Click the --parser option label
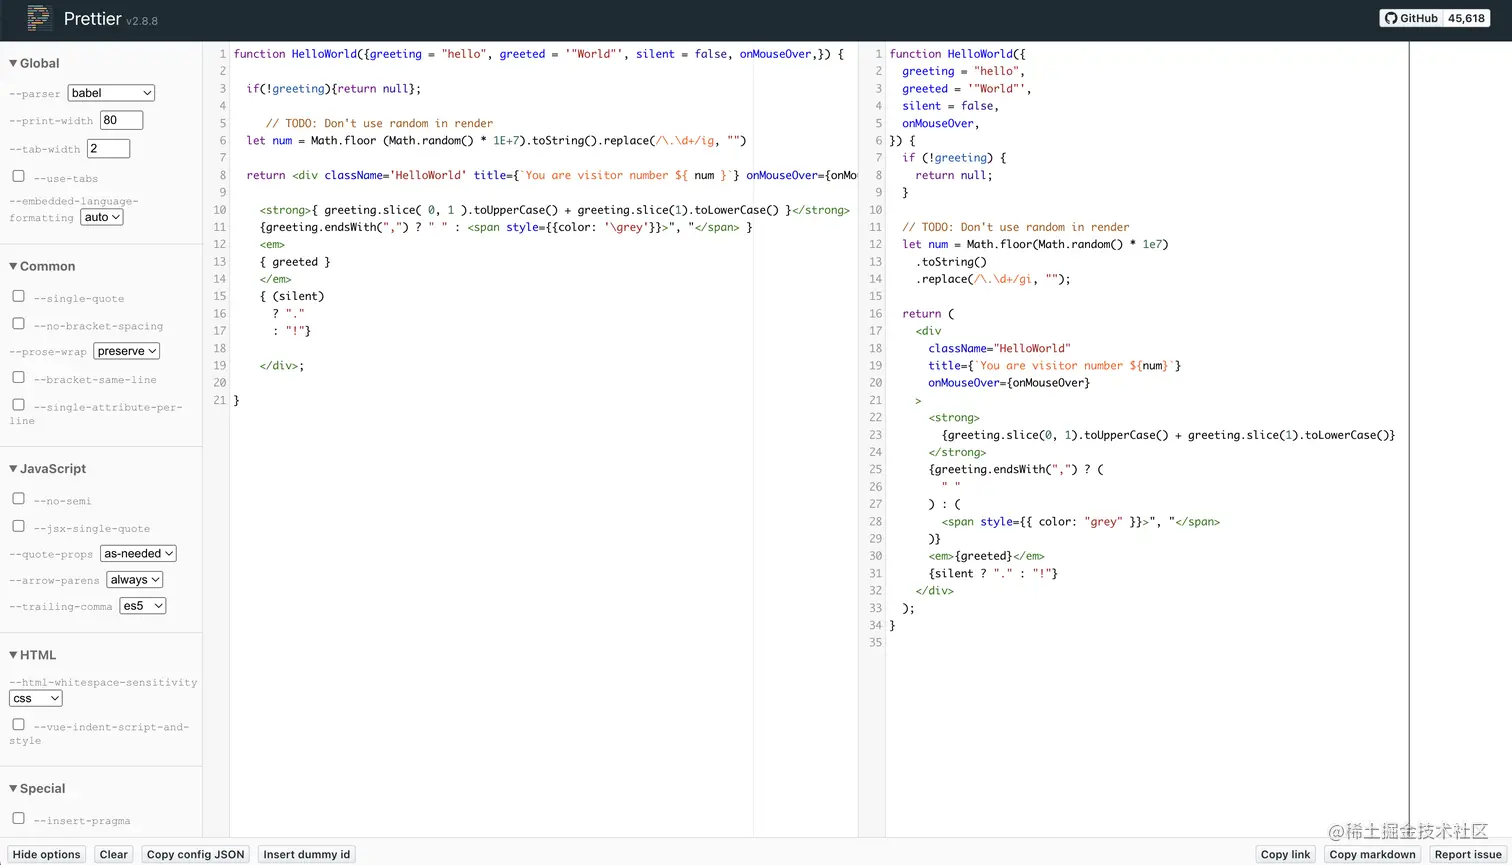The image size is (1512, 865). [x=35, y=94]
